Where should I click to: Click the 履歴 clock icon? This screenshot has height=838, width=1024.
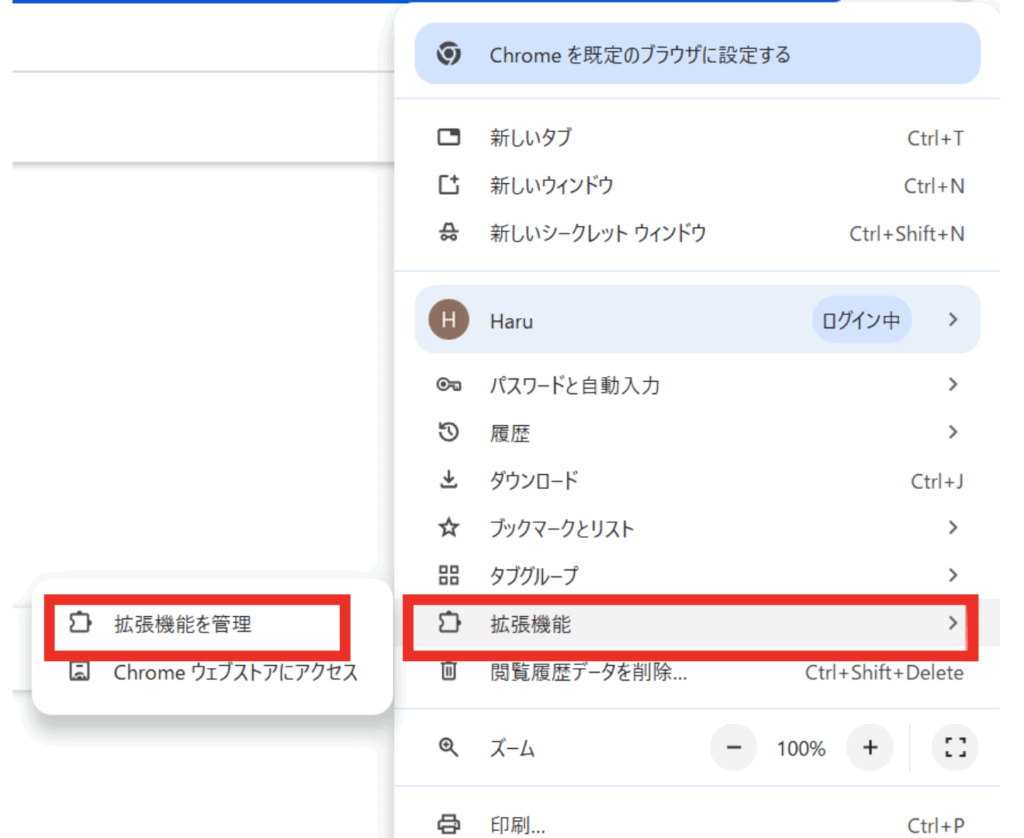click(x=449, y=432)
